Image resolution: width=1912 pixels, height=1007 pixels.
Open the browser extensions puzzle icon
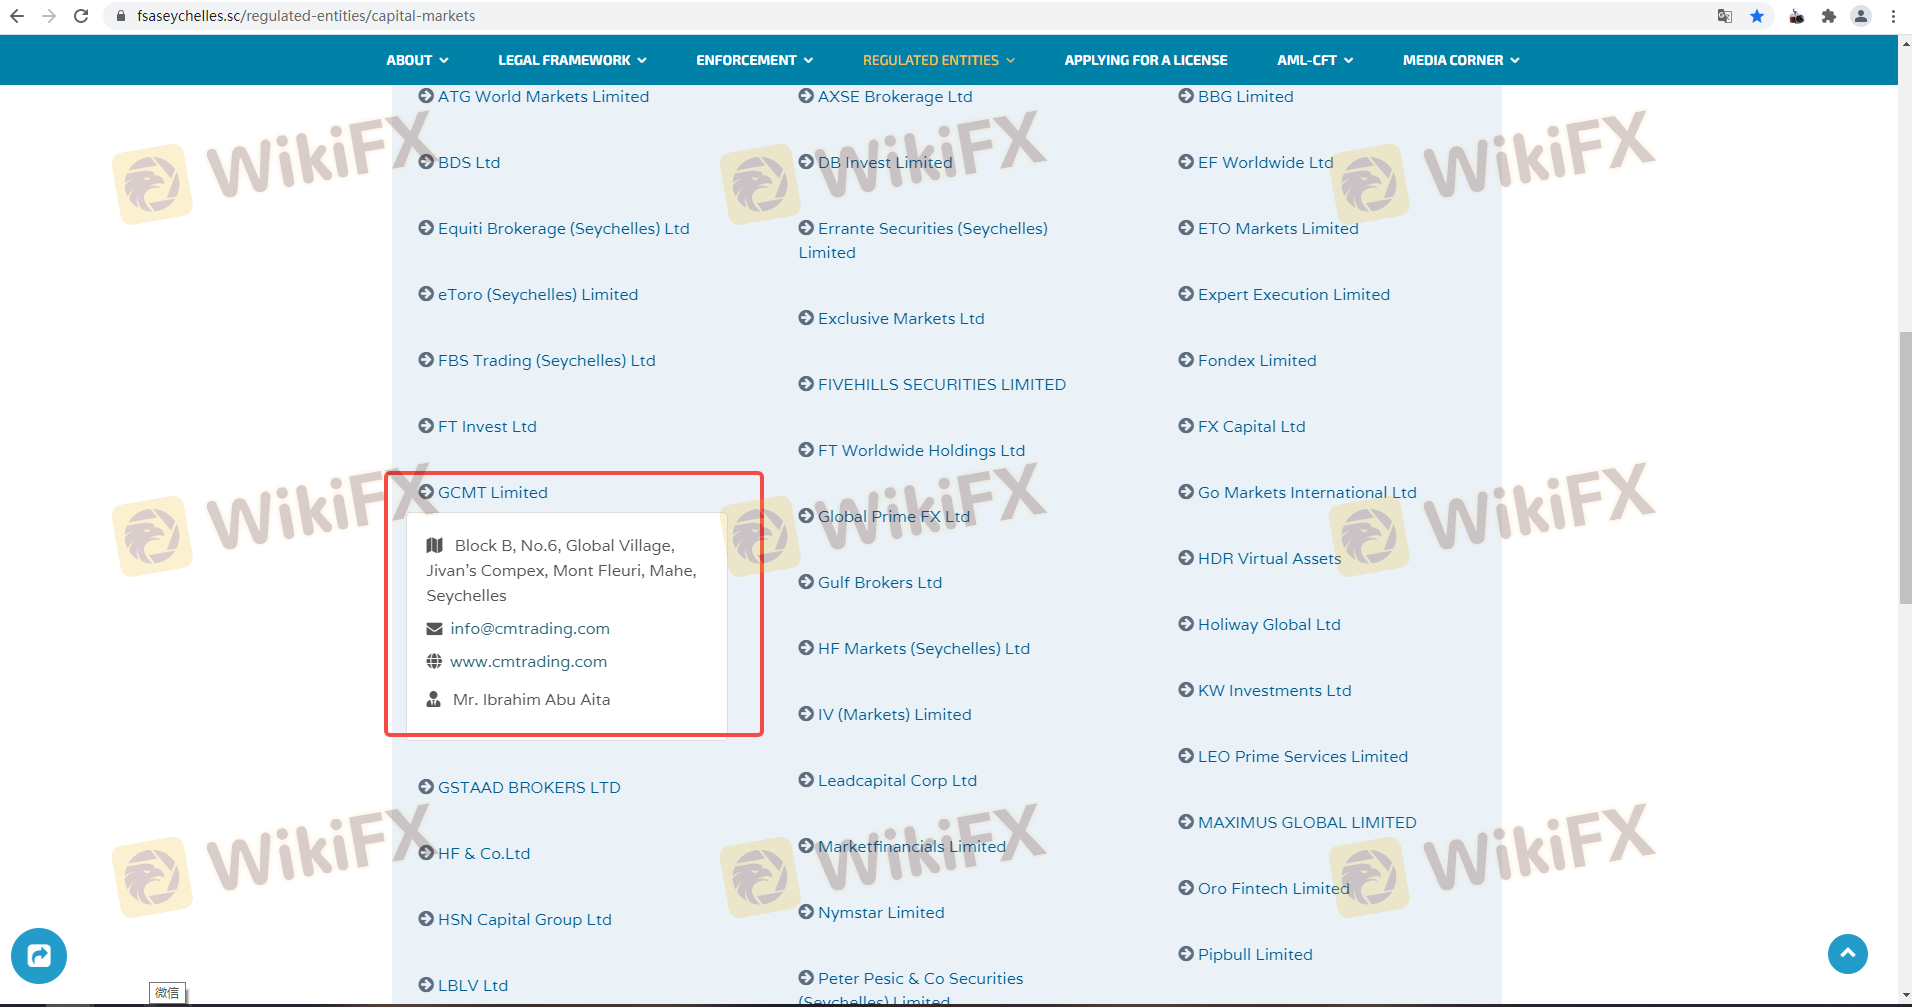(1829, 16)
